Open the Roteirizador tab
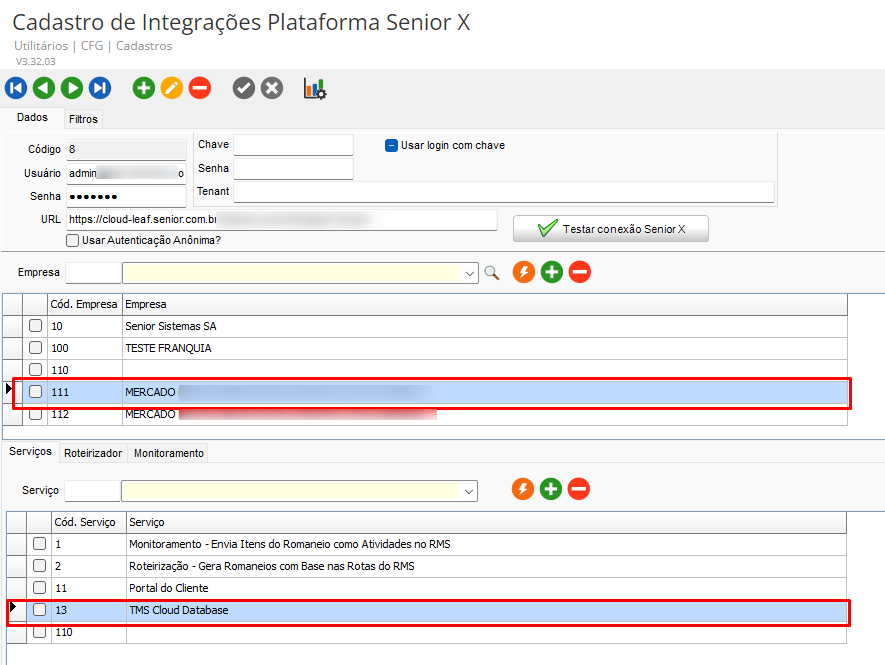 93,453
